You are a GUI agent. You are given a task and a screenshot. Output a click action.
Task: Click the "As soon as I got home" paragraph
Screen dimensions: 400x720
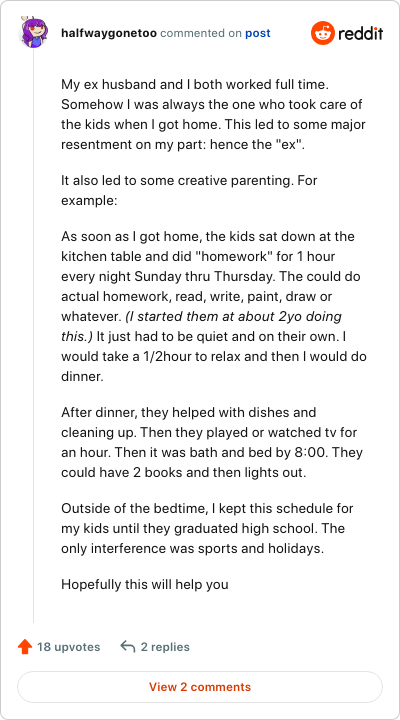coord(214,306)
